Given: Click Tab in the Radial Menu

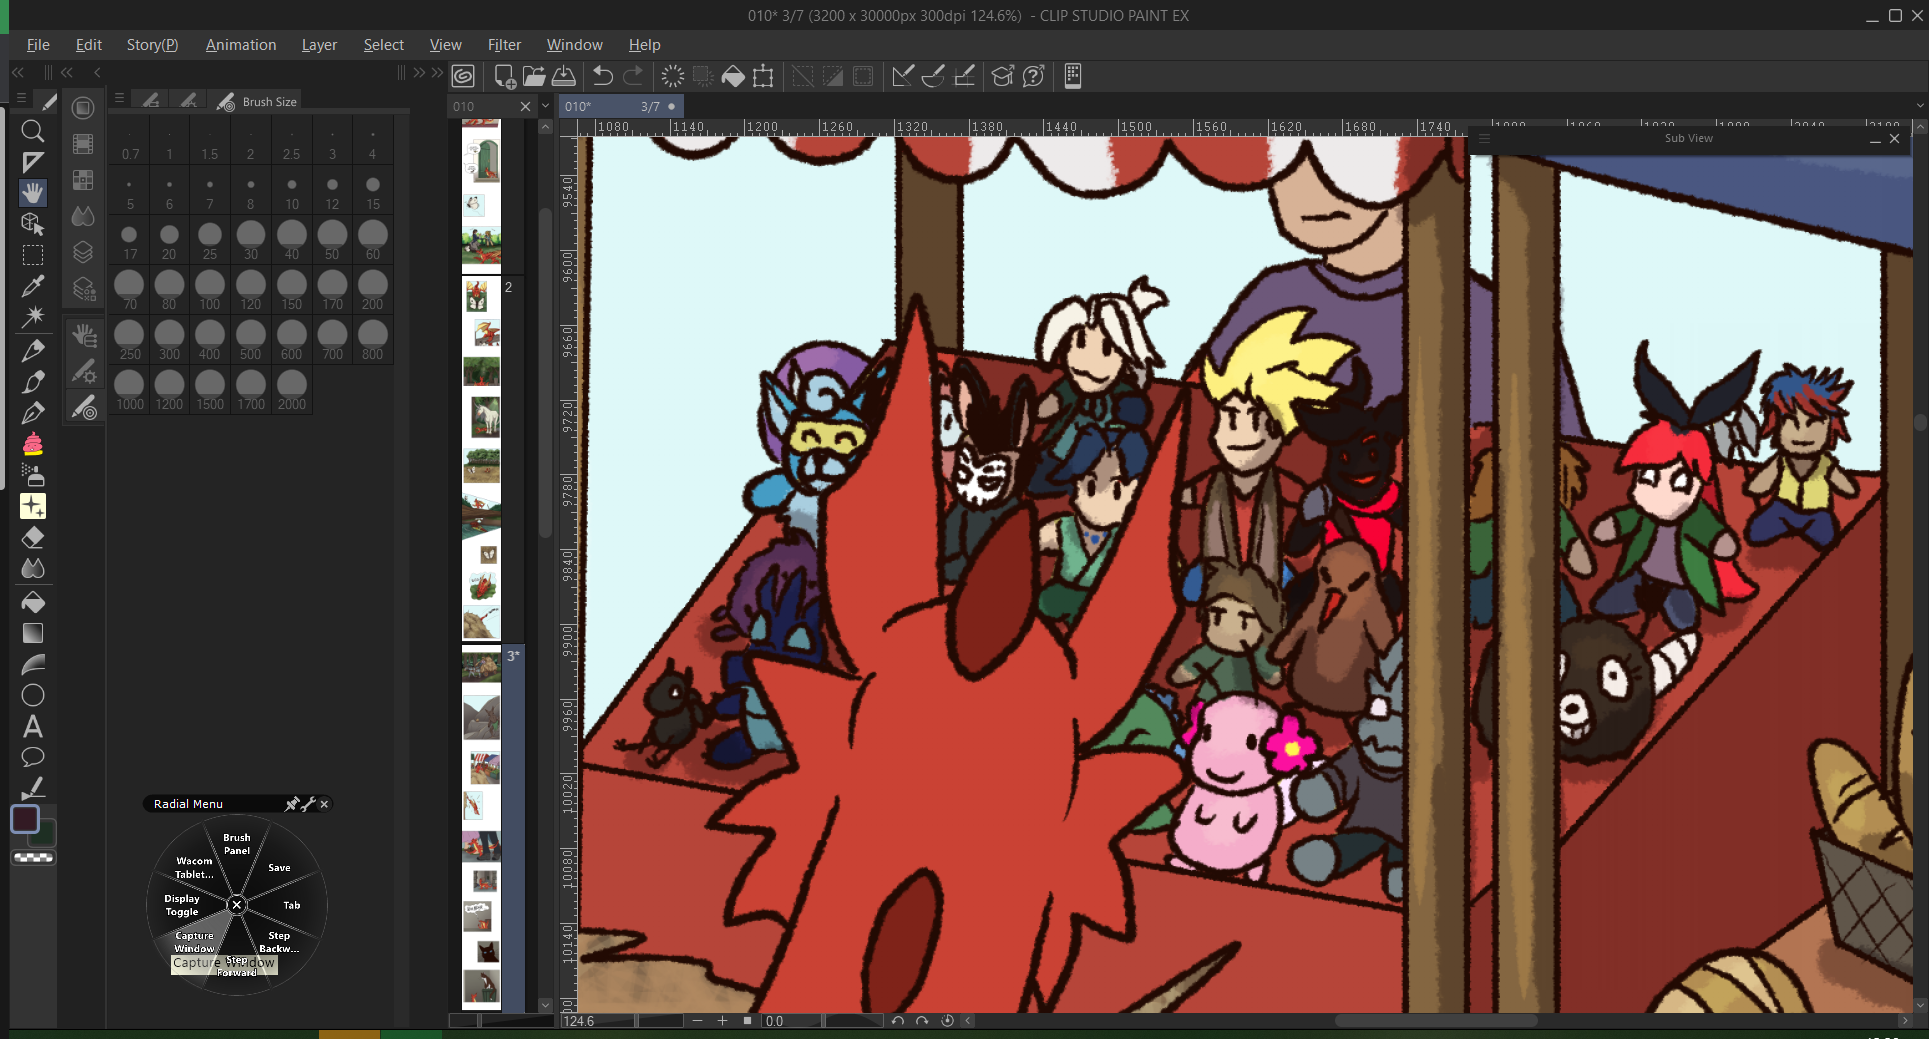Looking at the screenshot, I should coord(292,905).
